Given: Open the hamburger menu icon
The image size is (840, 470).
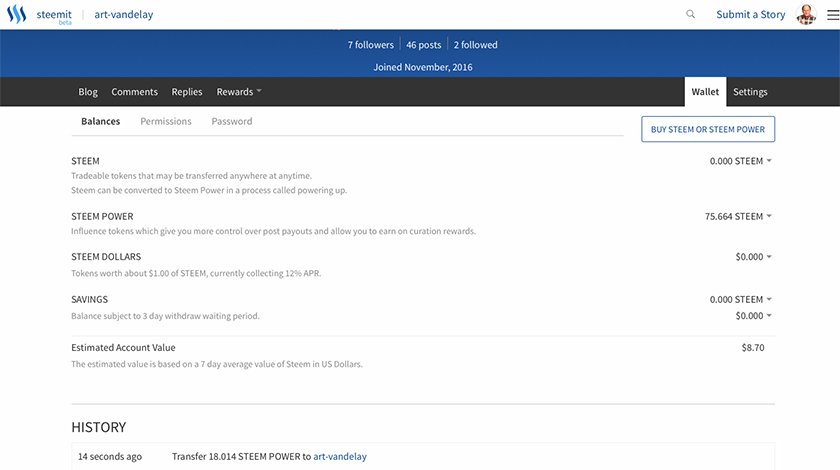Looking at the screenshot, I should (x=833, y=14).
